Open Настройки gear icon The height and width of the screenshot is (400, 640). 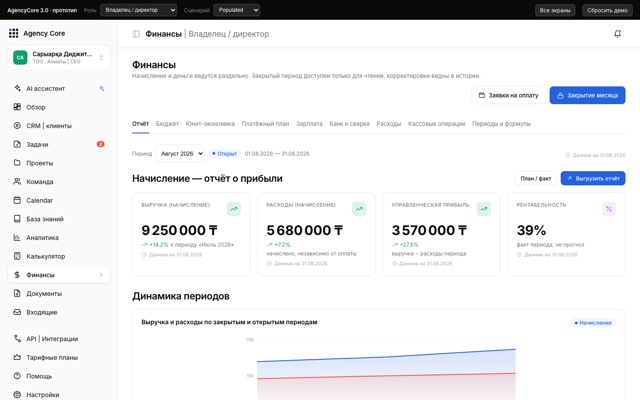tap(17, 395)
